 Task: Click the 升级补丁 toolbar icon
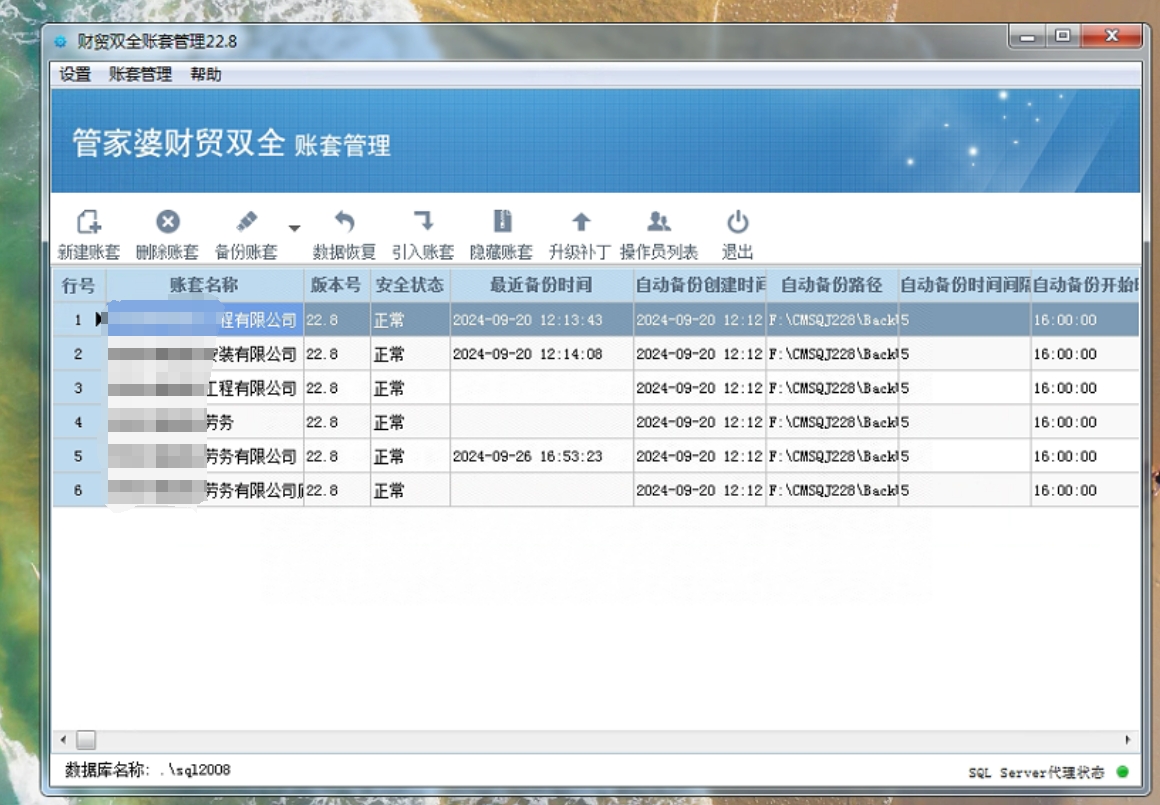pos(581,222)
